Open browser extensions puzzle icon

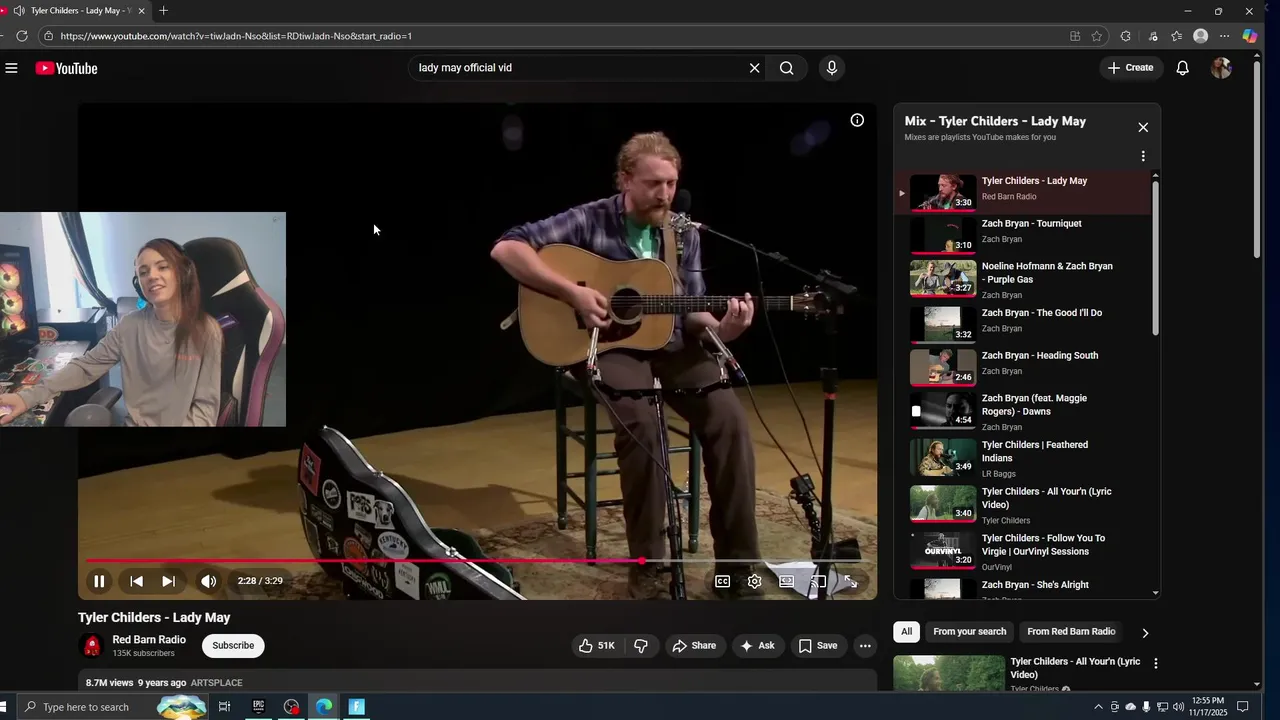(1126, 36)
